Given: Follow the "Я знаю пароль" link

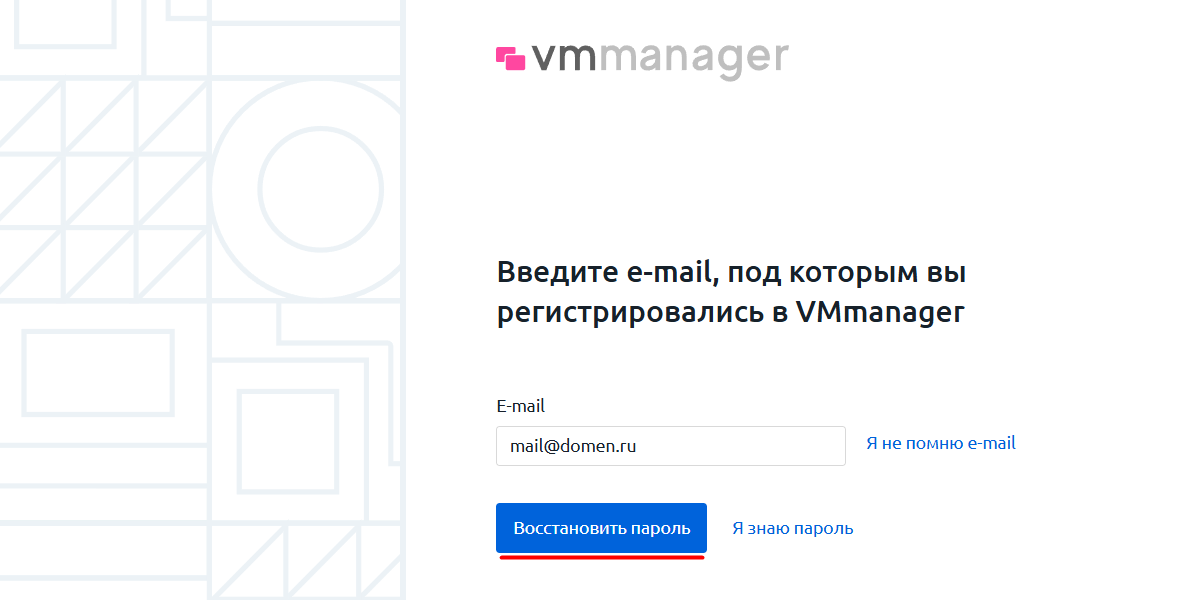Looking at the screenshot, I should click(792, 528).
